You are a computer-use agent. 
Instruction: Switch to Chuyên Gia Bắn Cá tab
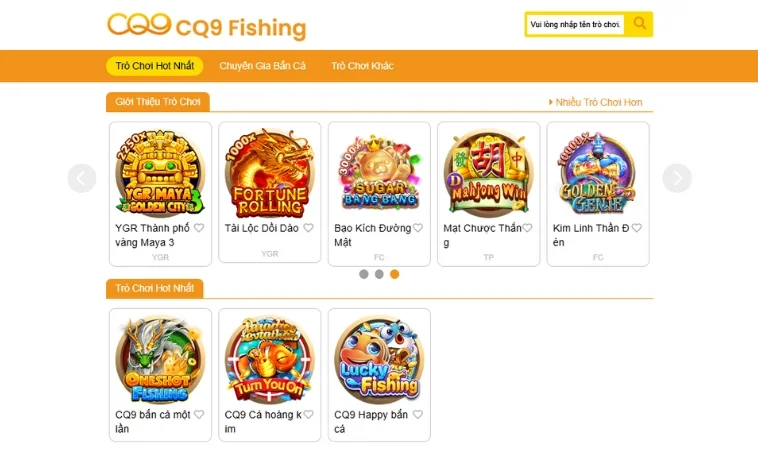pos(262,66)
